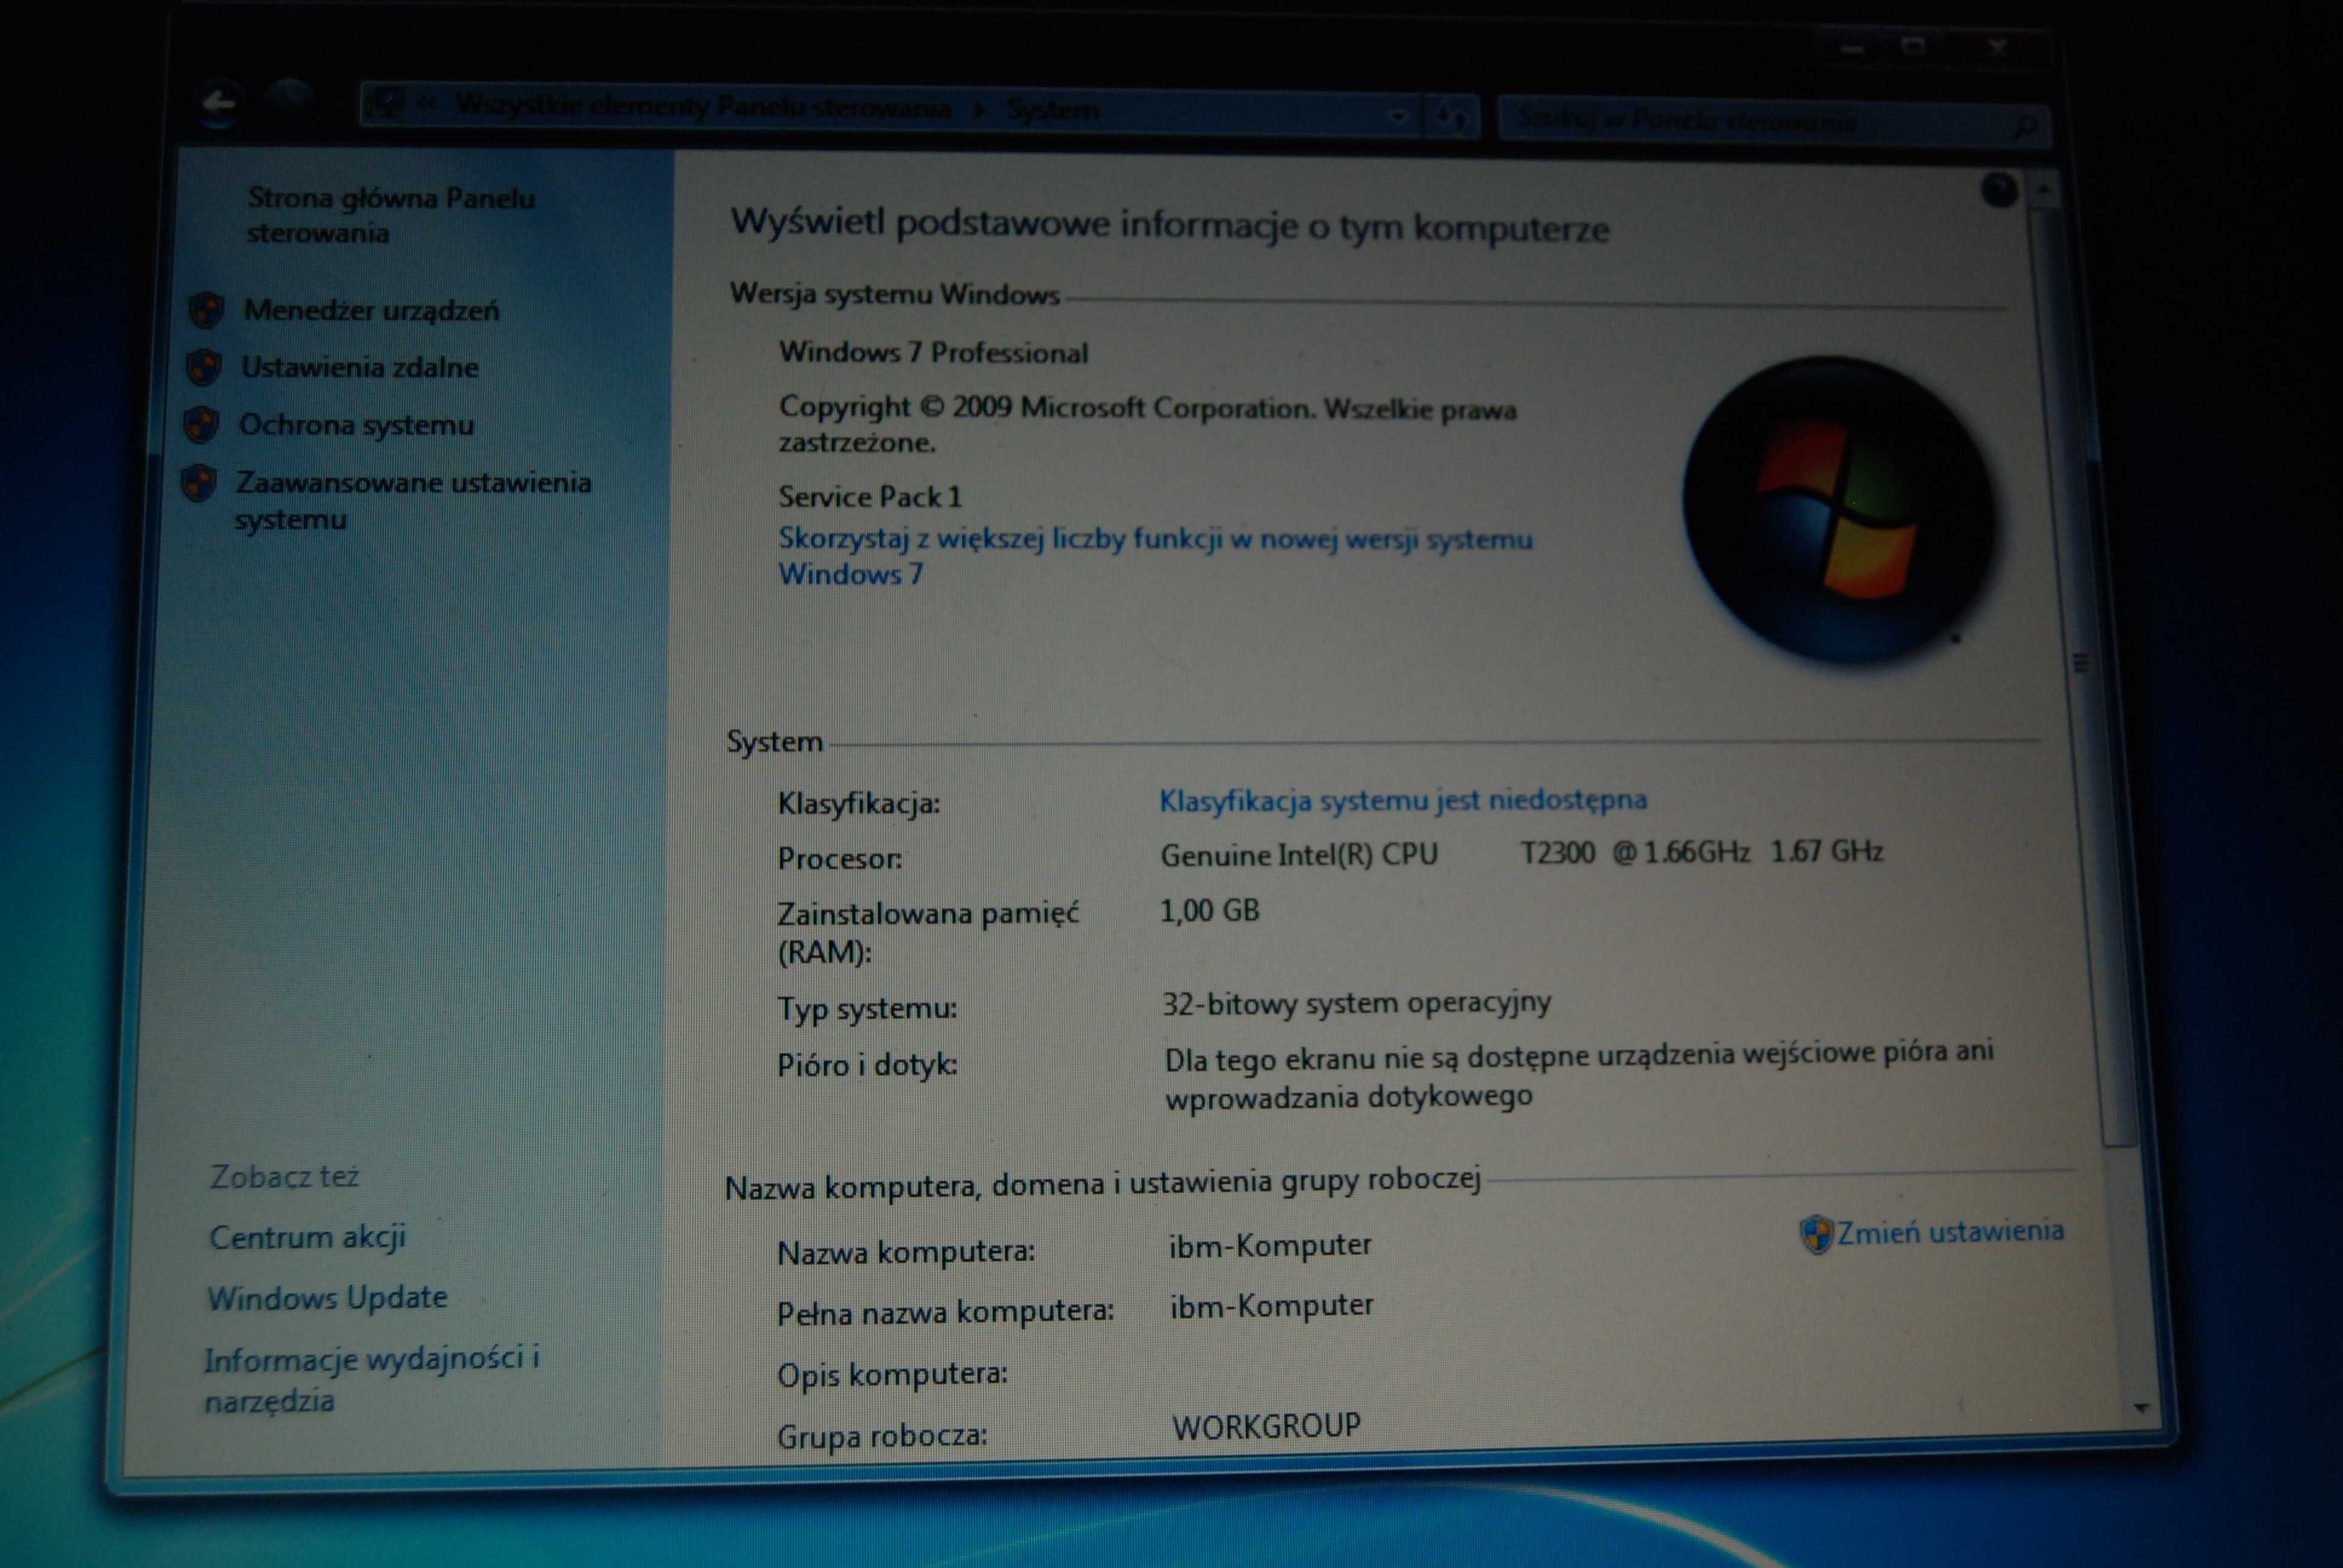Viewport: 2343px width, 1568px height.
Task: Click the Opis komputera label
Action: click(x=892, y=1375)
